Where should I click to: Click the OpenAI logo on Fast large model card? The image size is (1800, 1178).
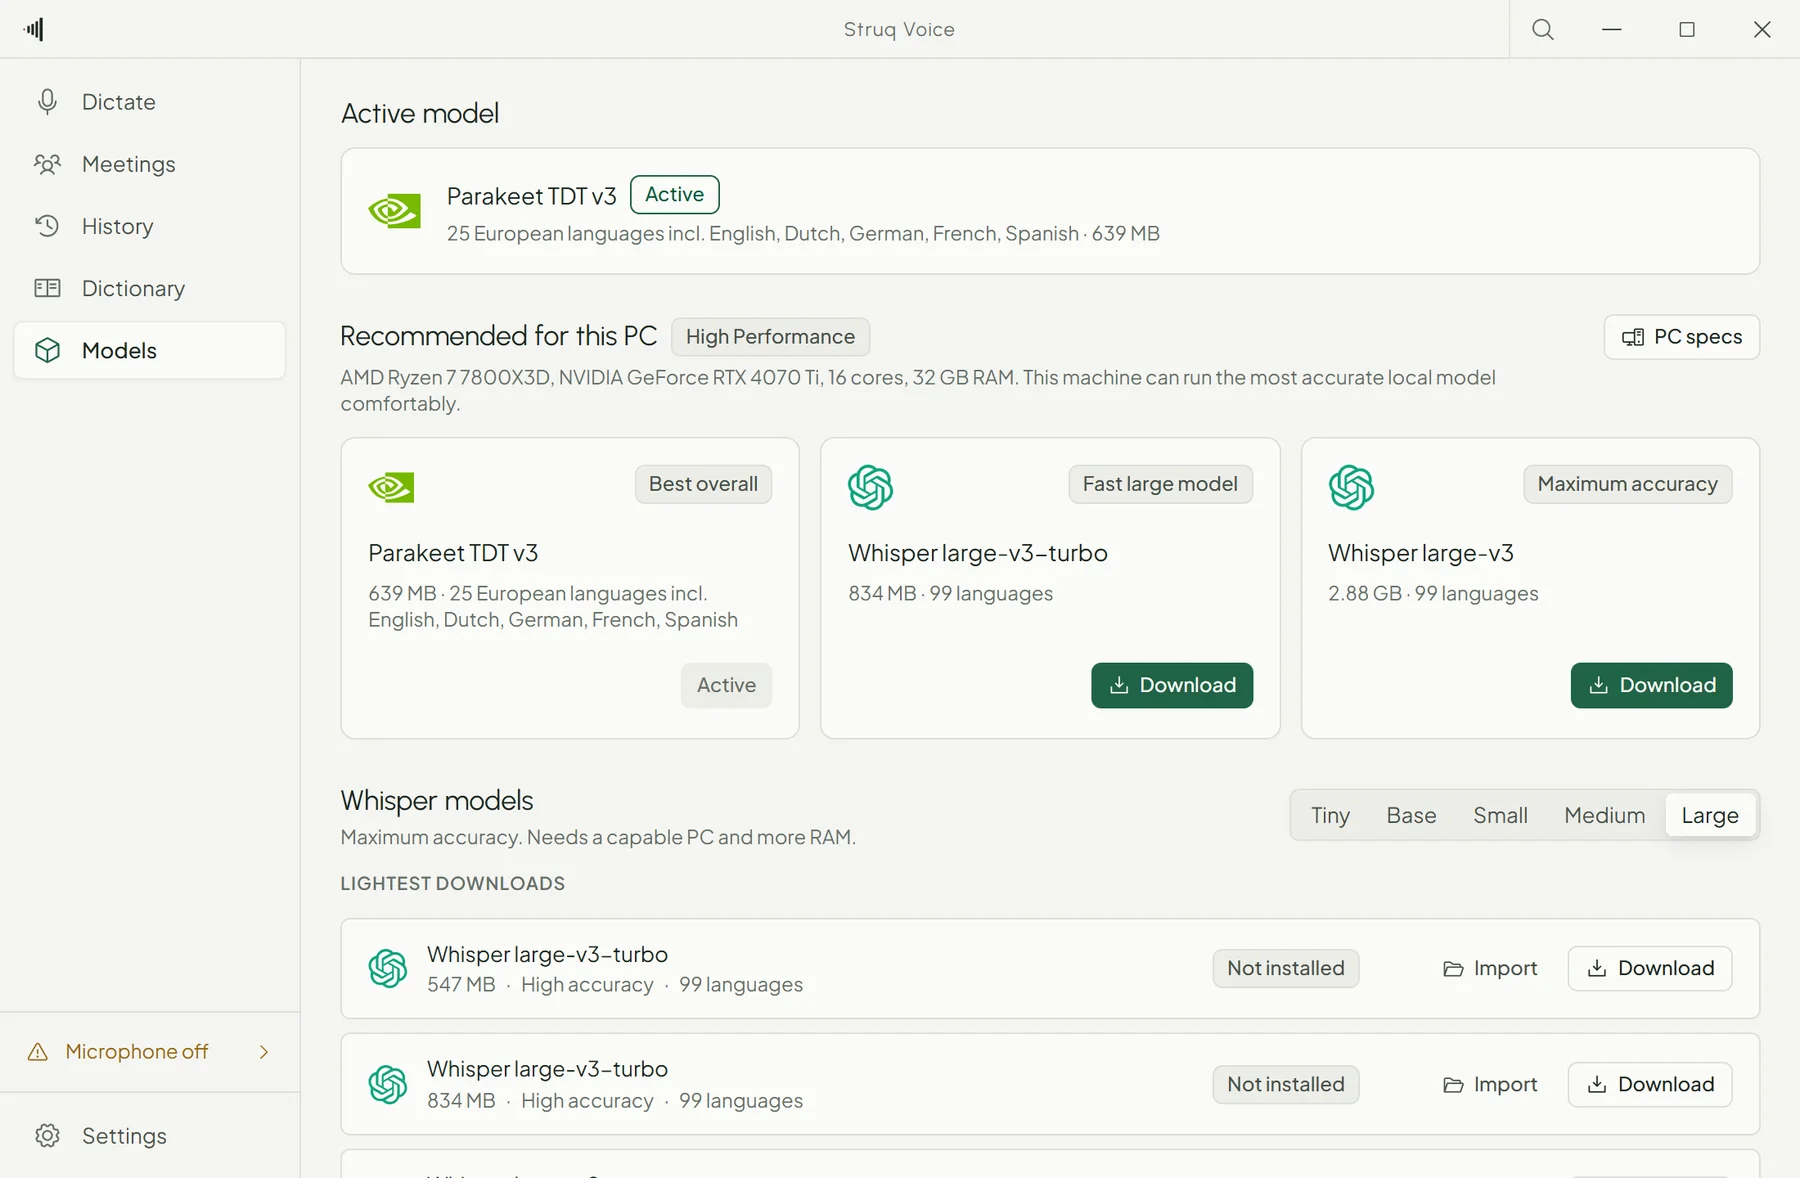[871, 487]
